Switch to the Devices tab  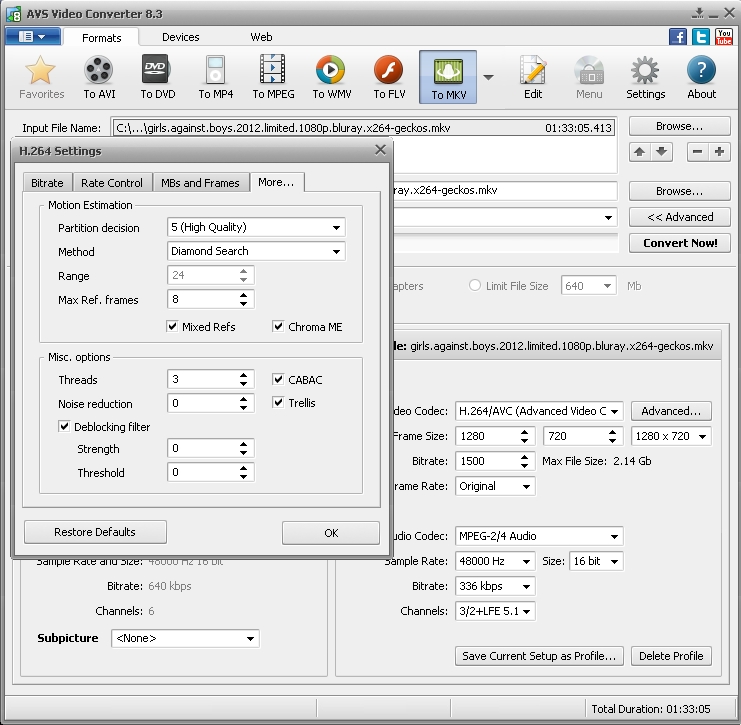click(181, 37)
